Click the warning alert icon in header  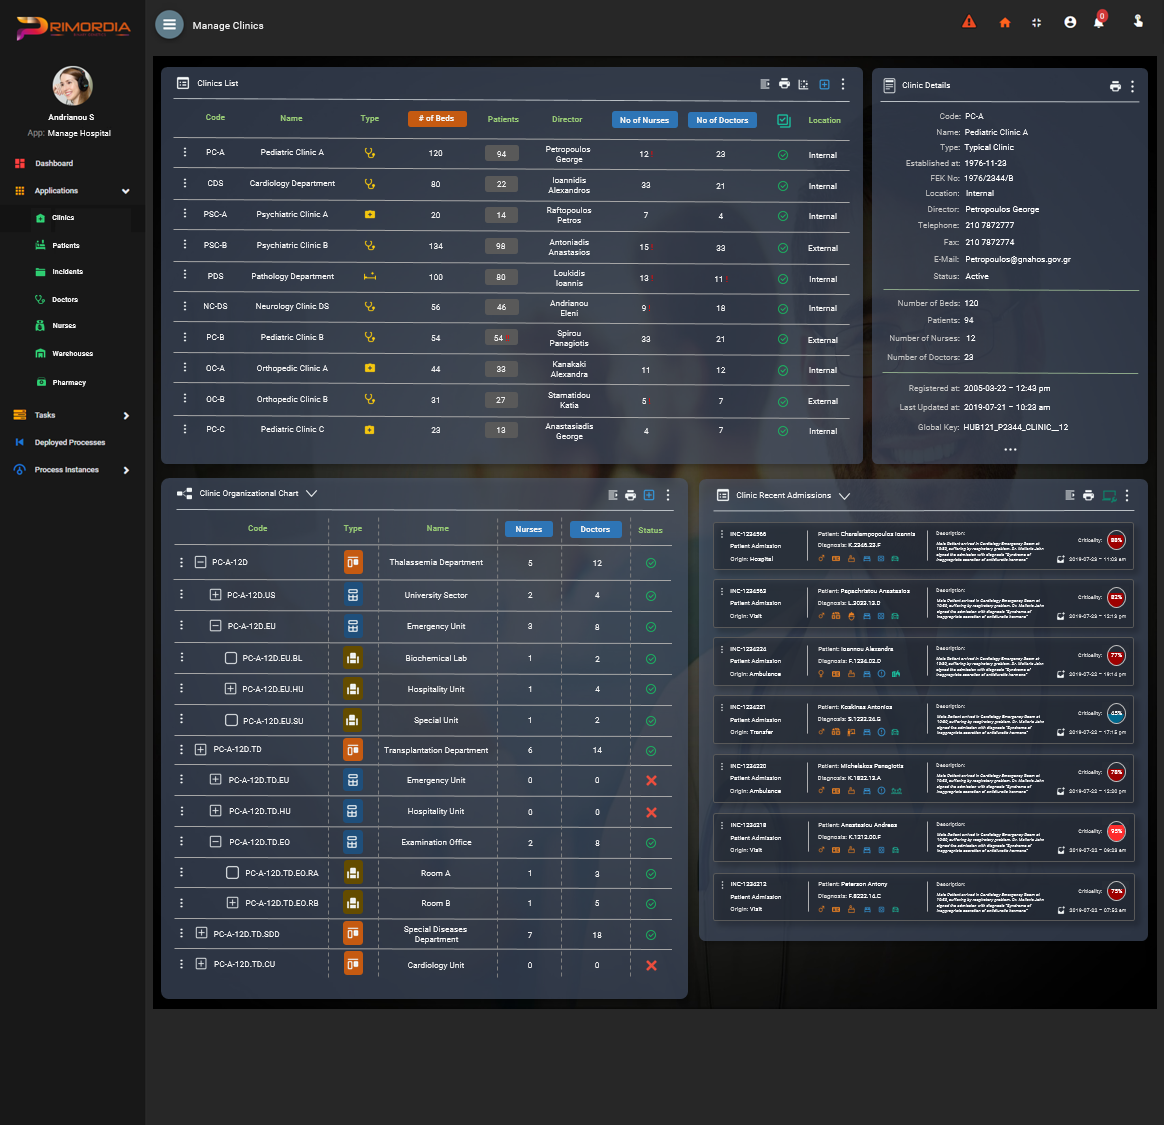[x=968, y=22]
